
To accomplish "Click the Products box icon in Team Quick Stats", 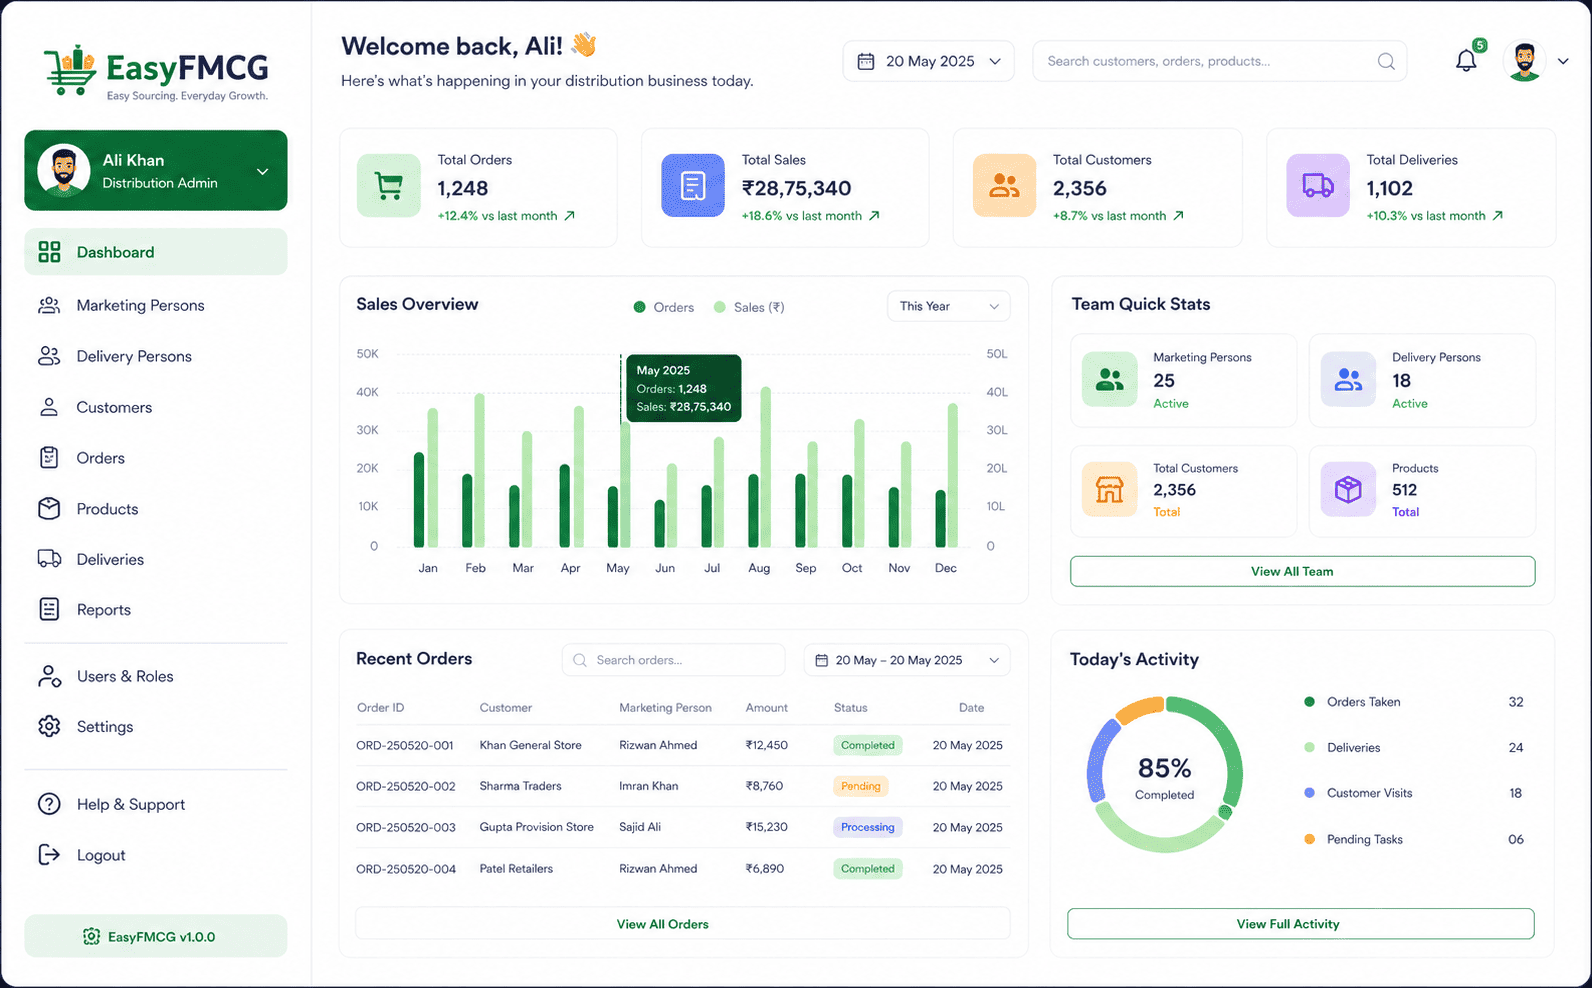I will tap(1348, 489).
